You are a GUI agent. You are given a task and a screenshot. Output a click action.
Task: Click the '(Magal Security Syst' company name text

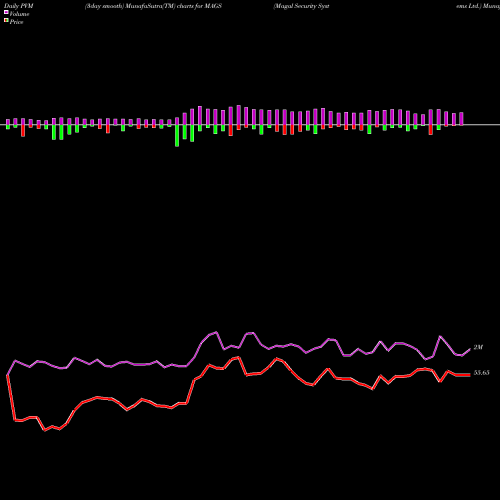click(301, 6)
